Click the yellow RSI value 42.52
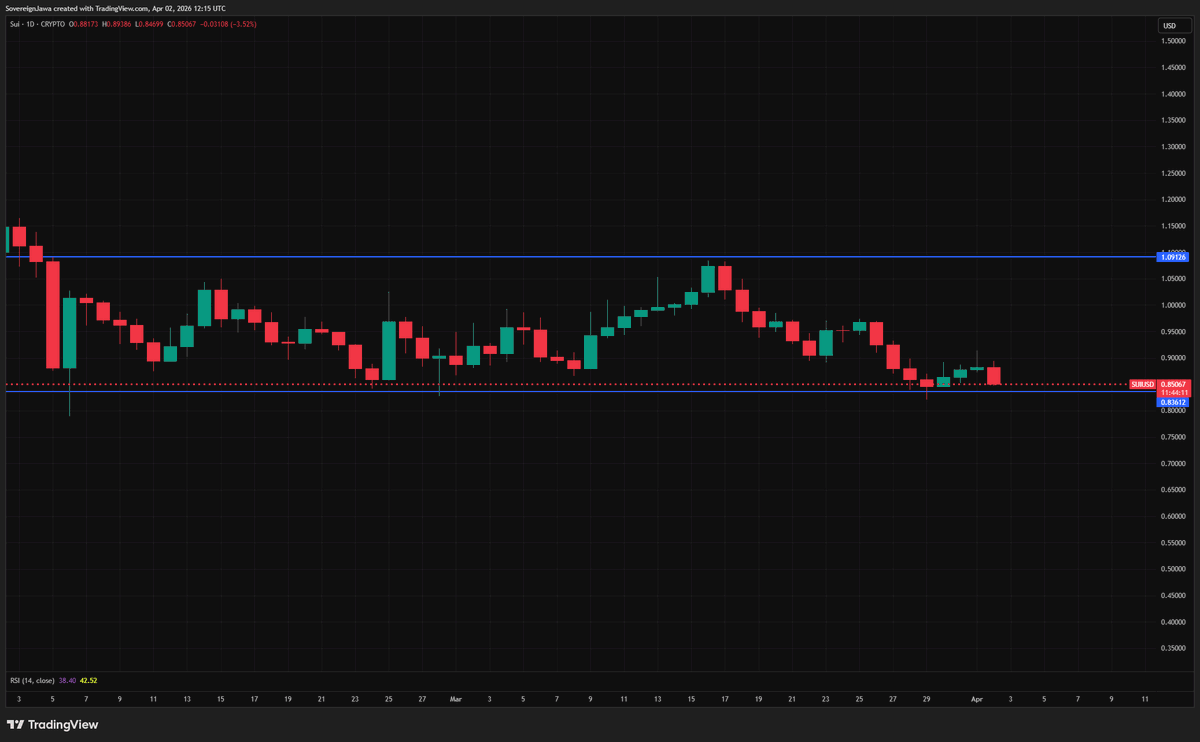Screen dimensions: 1200x742 point(88,680)
